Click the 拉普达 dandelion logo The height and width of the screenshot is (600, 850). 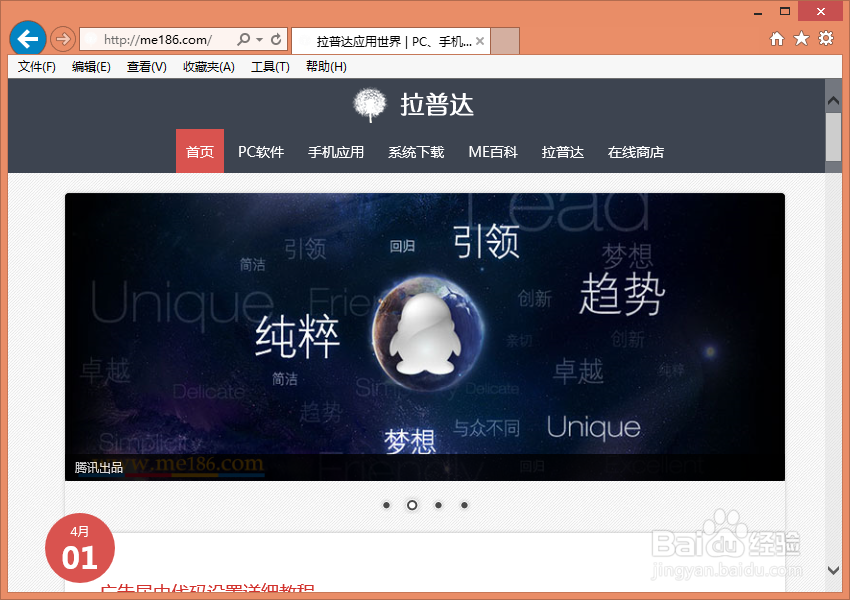click(370, 105)
